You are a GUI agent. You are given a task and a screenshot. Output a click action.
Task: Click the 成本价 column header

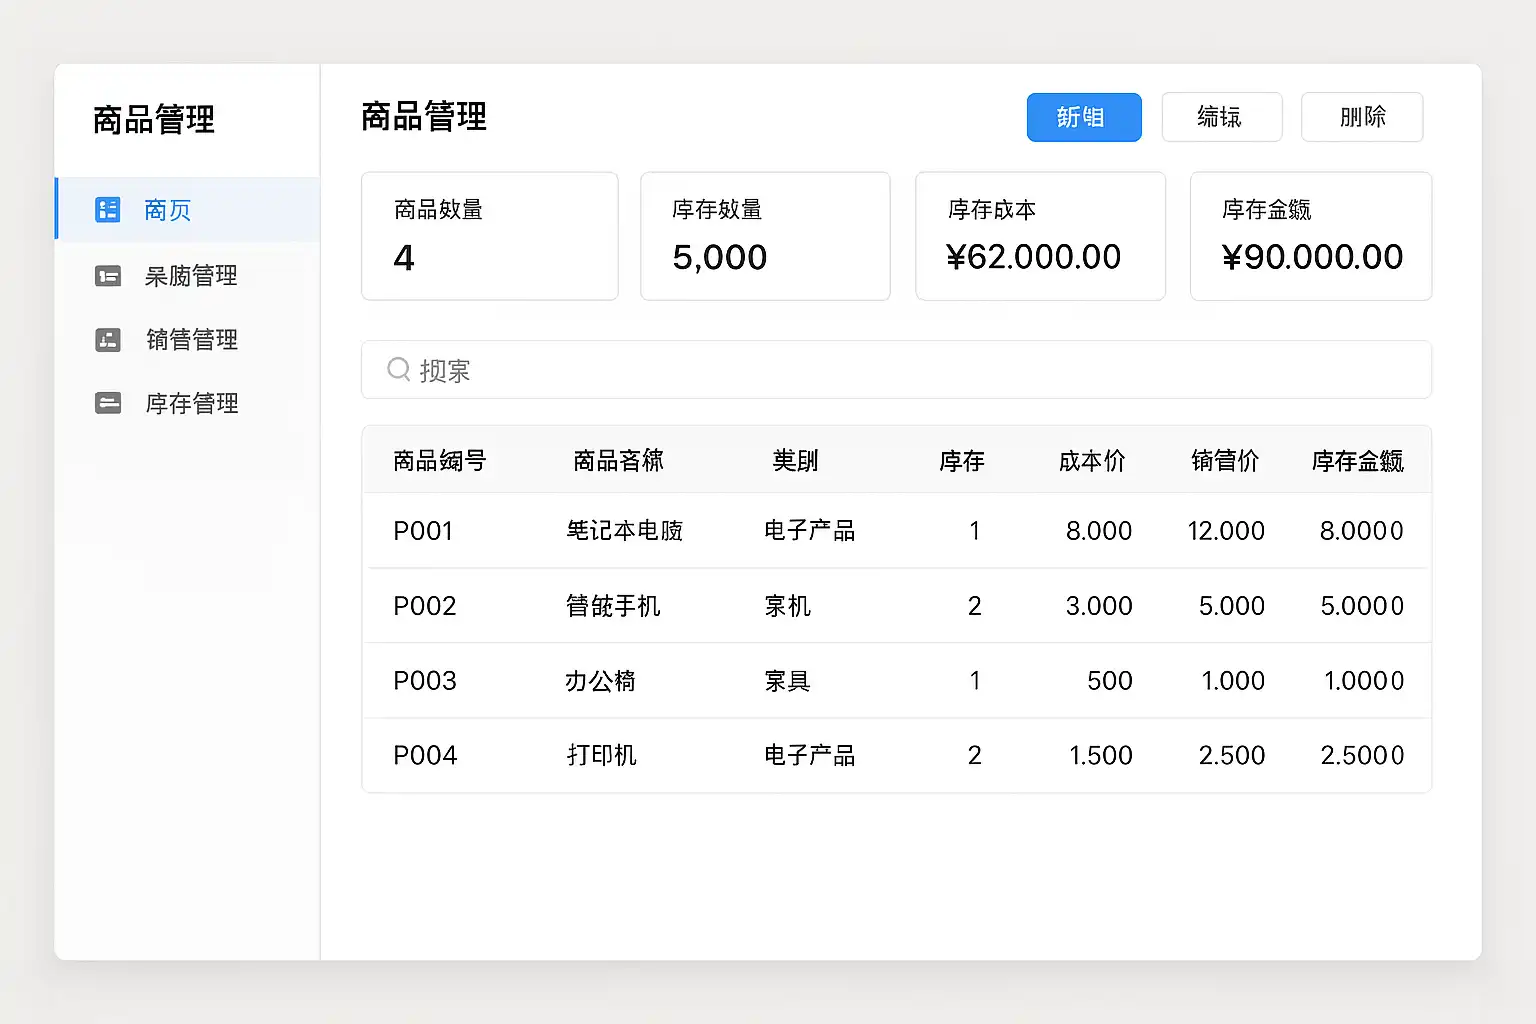coord(1092,461)
